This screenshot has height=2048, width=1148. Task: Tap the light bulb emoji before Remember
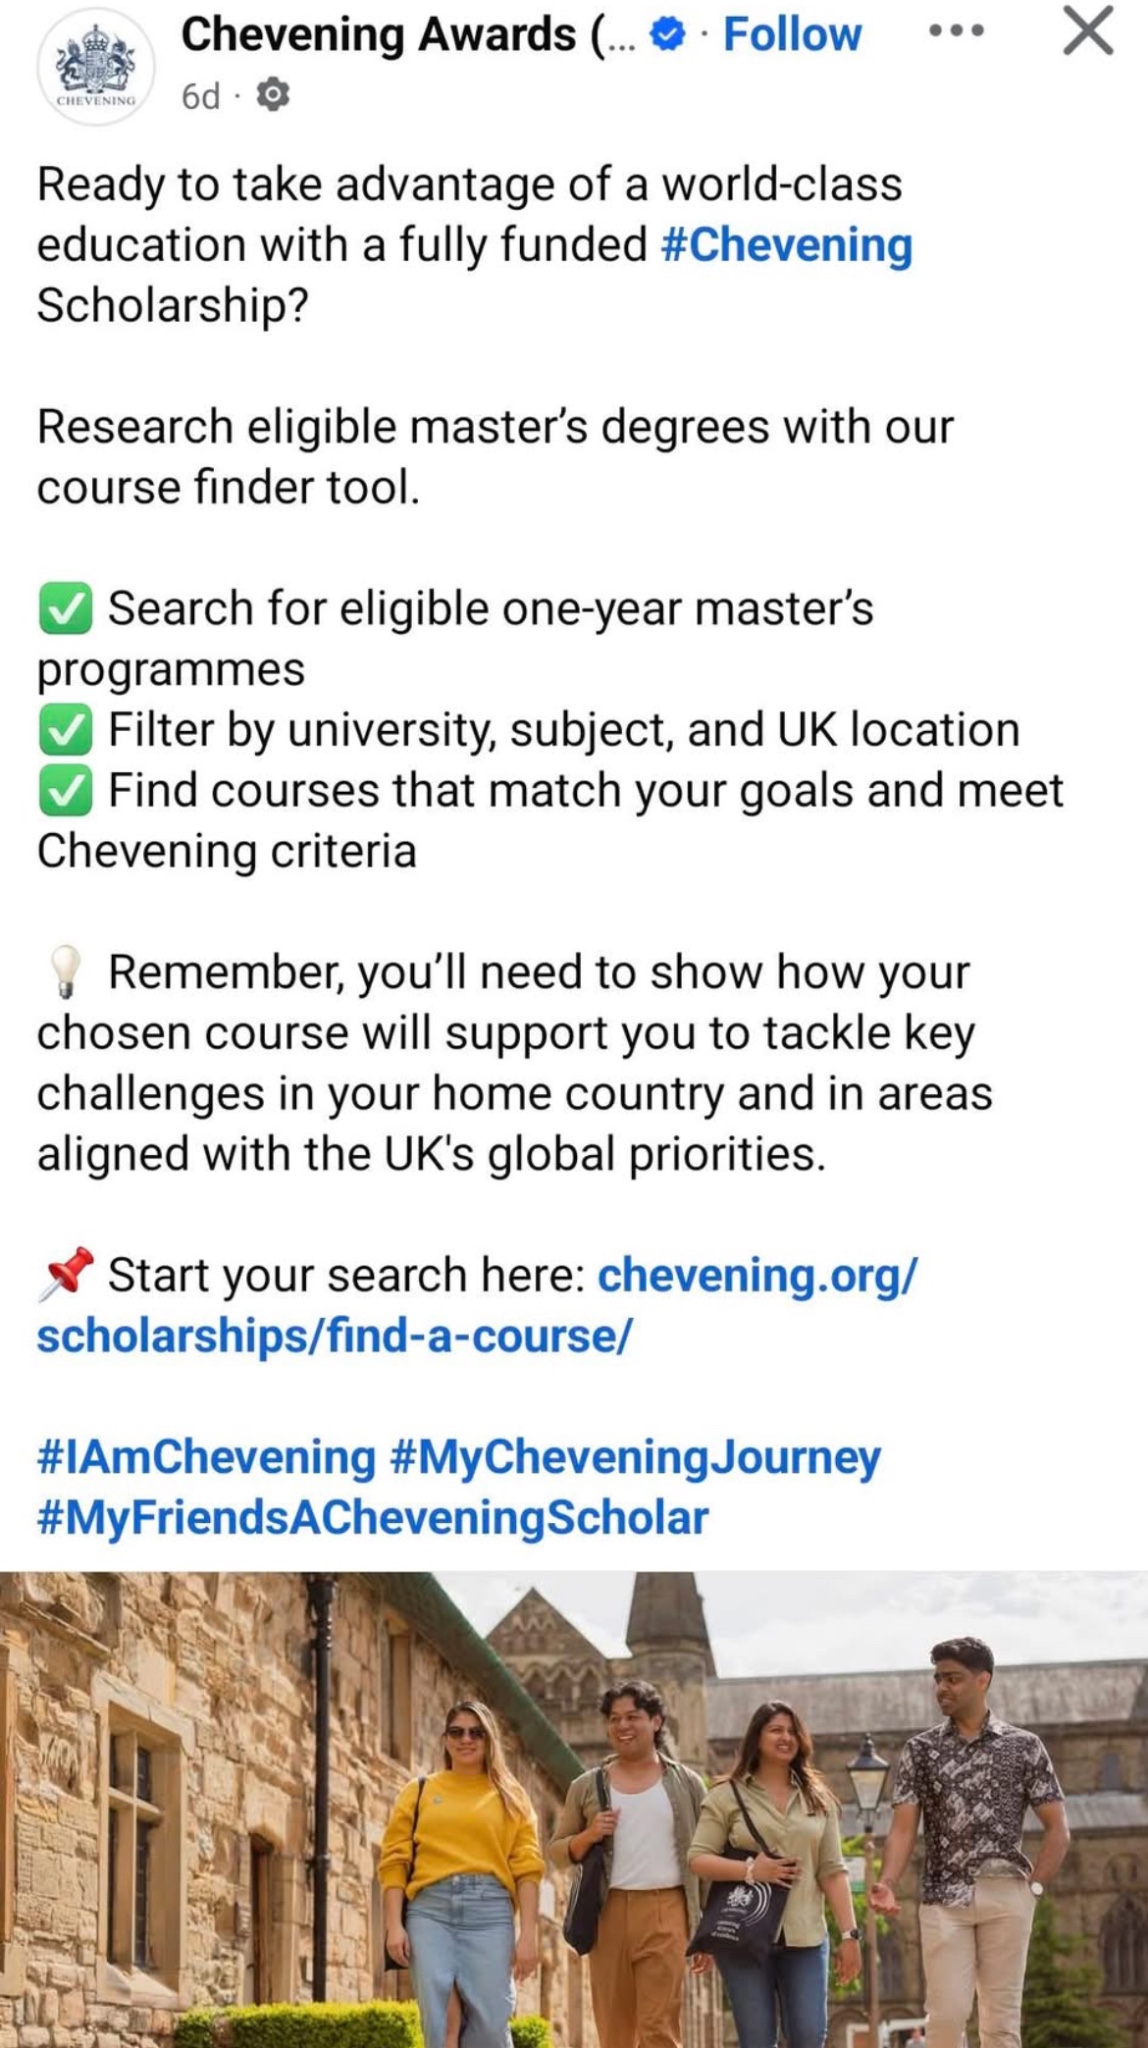tap(66, 973)
